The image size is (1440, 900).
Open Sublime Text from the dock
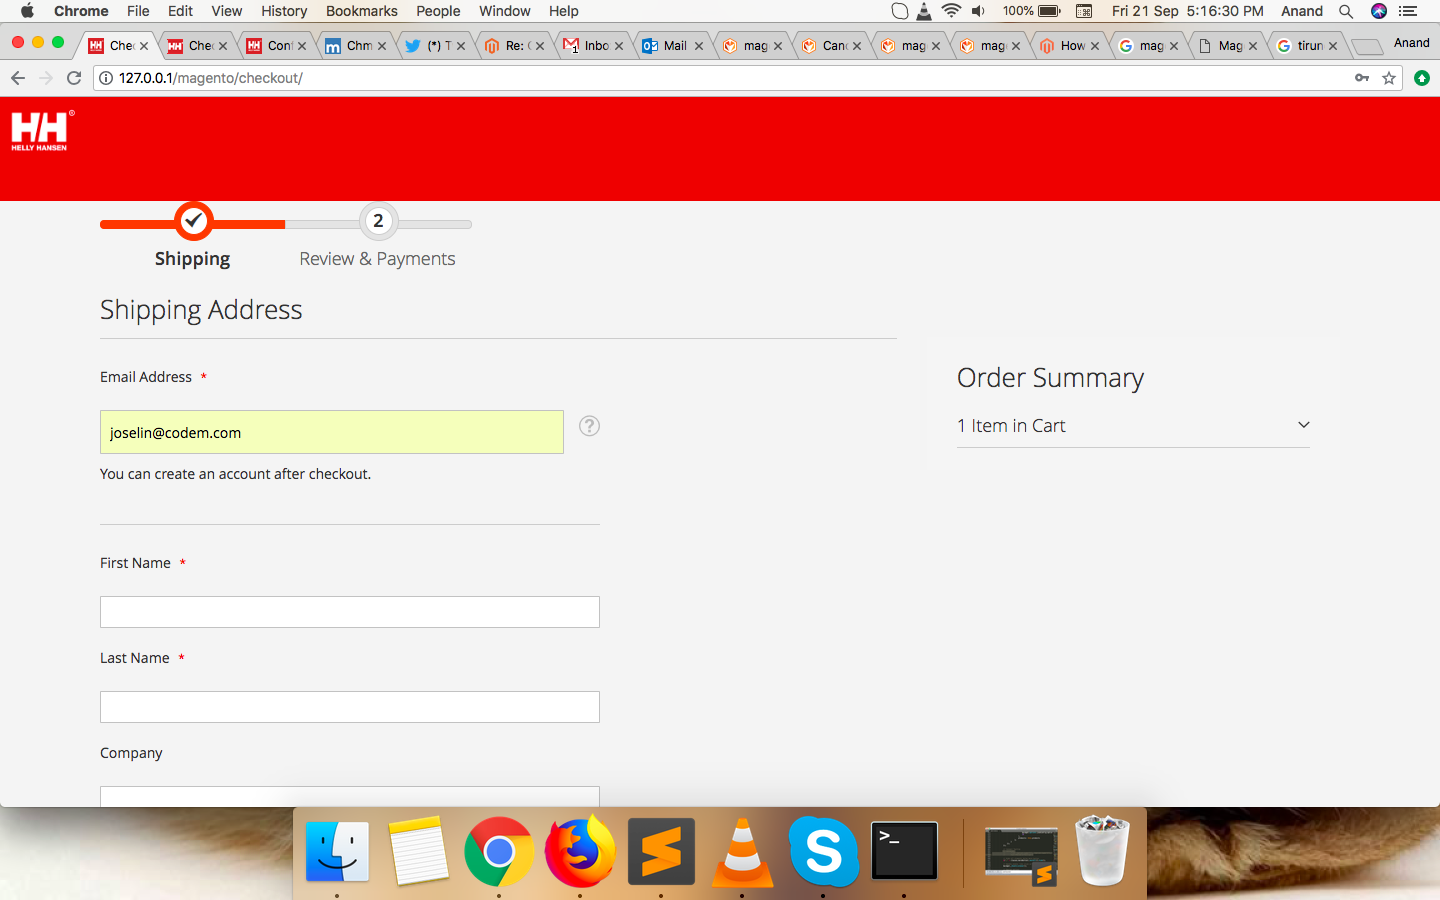tap(661, 852)
